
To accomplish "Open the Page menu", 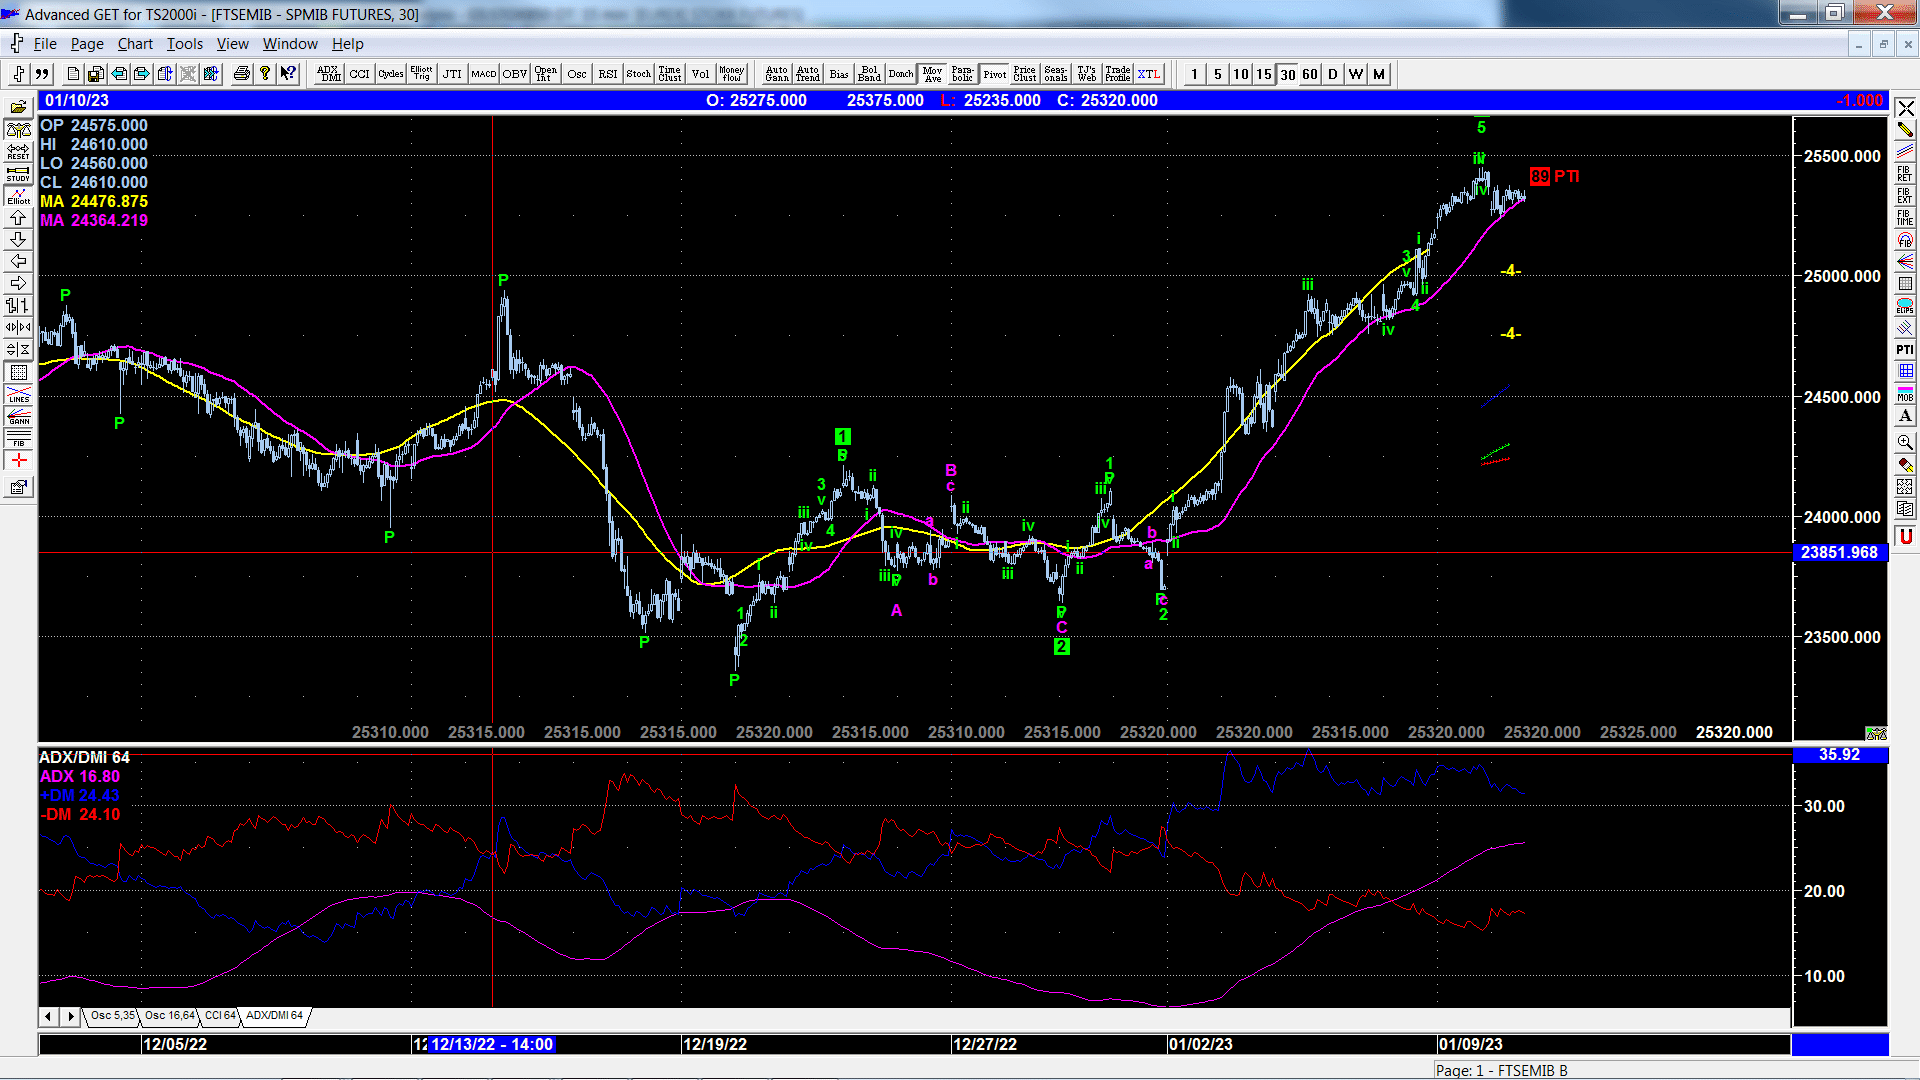I will 87,44.
